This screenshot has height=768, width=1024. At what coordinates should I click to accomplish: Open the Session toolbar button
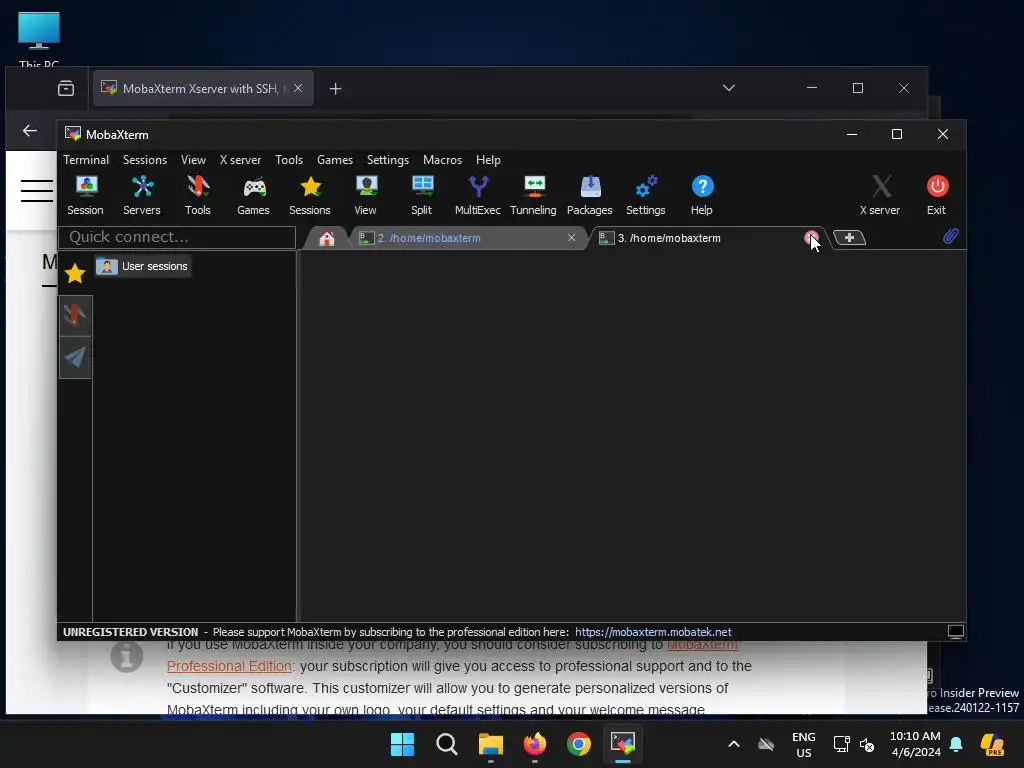click(86, 195)
